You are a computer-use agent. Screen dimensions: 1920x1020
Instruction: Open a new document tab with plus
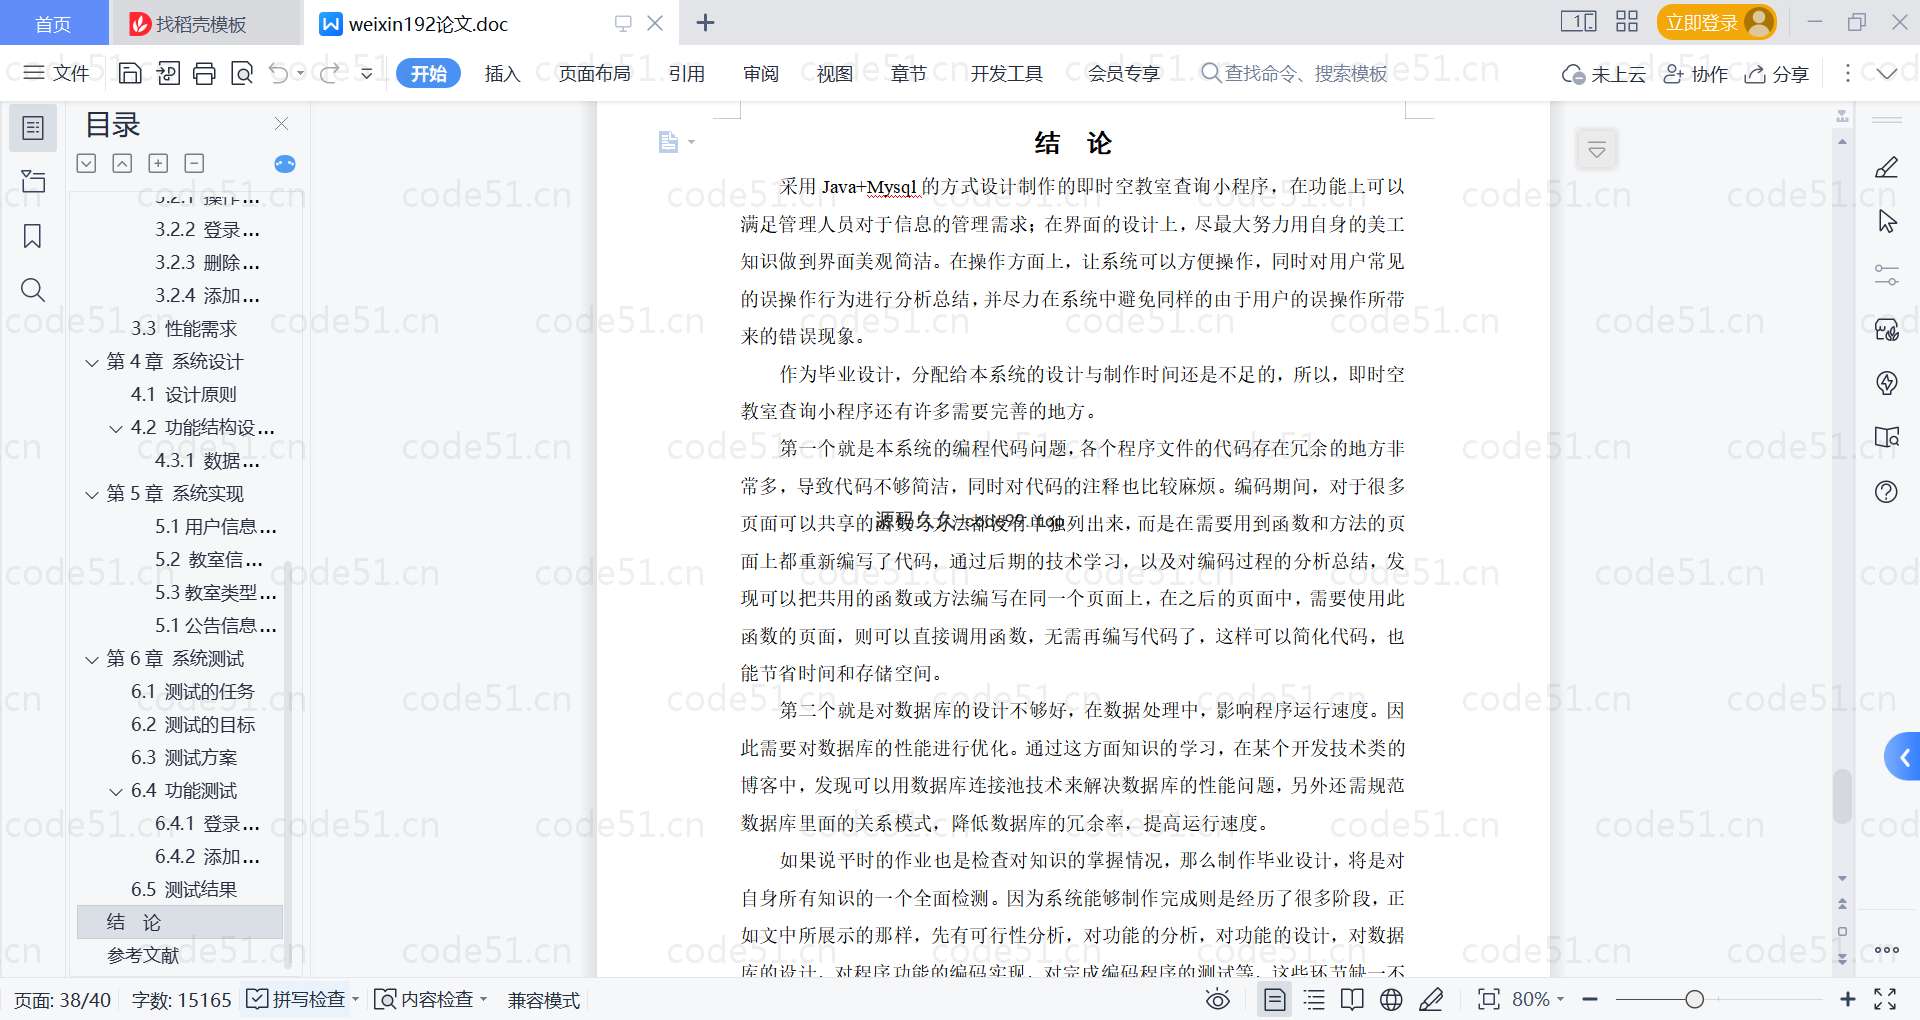click(x=705, y=22)
